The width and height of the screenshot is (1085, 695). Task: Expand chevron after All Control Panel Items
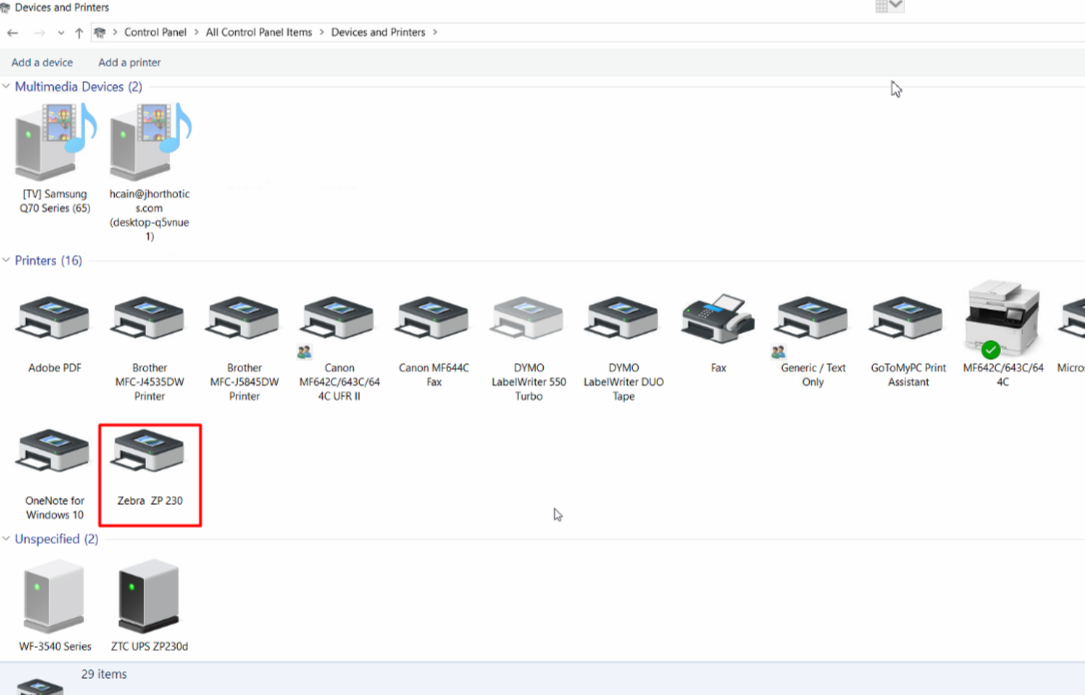point(322,32)
